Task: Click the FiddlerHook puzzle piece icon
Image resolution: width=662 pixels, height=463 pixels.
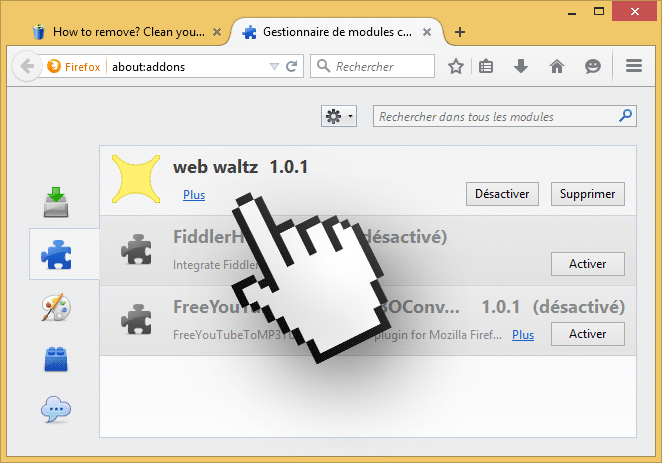Action: click(136, 249)
